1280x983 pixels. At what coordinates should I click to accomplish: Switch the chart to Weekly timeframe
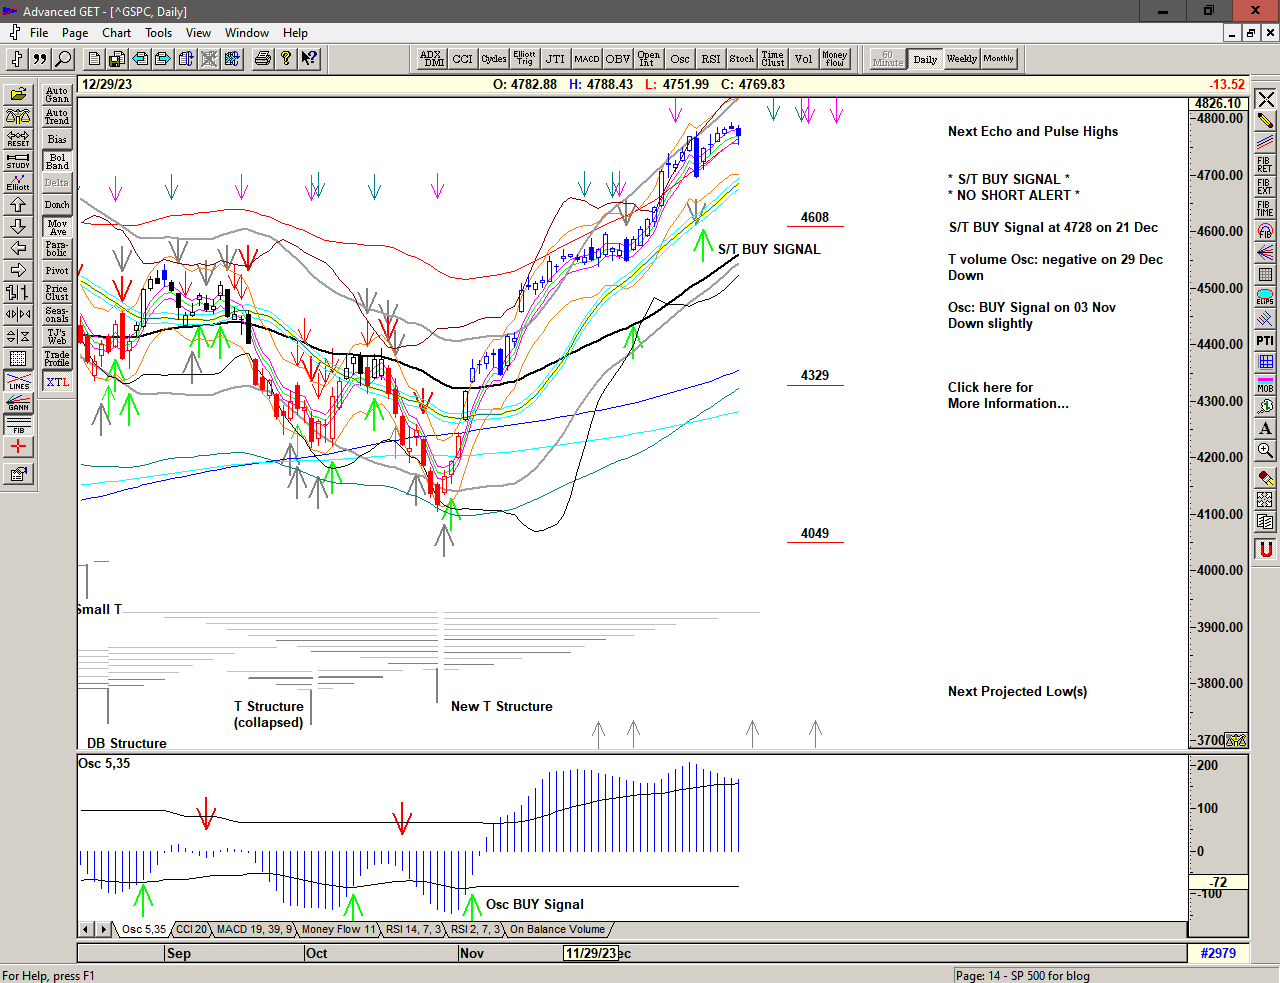click(x=961, y=59)
